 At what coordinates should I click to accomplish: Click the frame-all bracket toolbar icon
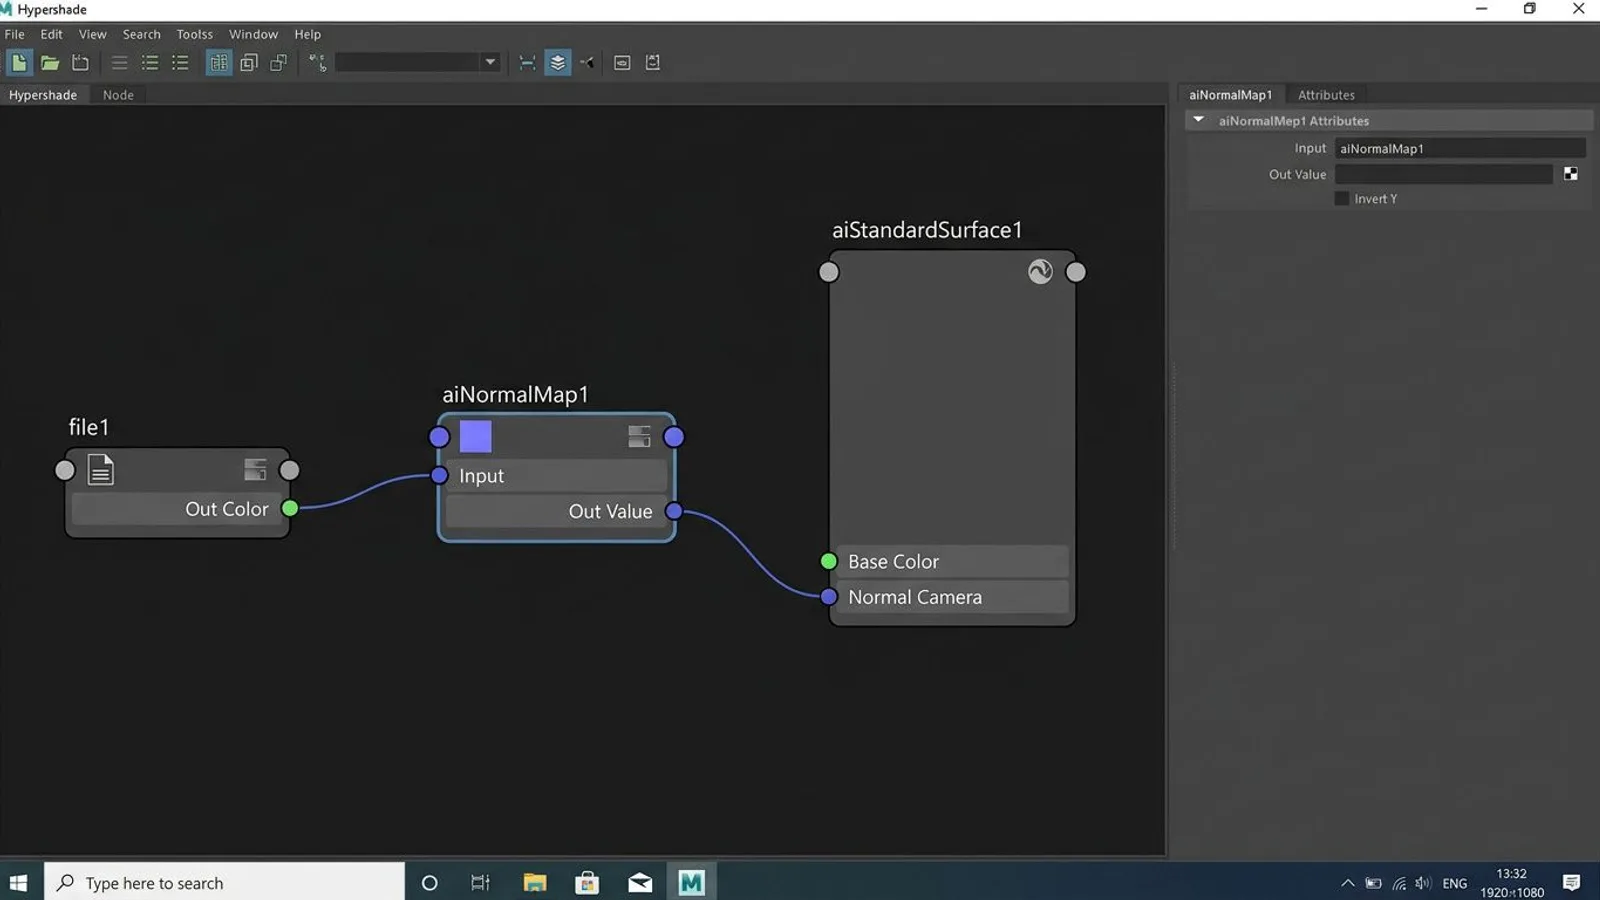tap(527, 63)
